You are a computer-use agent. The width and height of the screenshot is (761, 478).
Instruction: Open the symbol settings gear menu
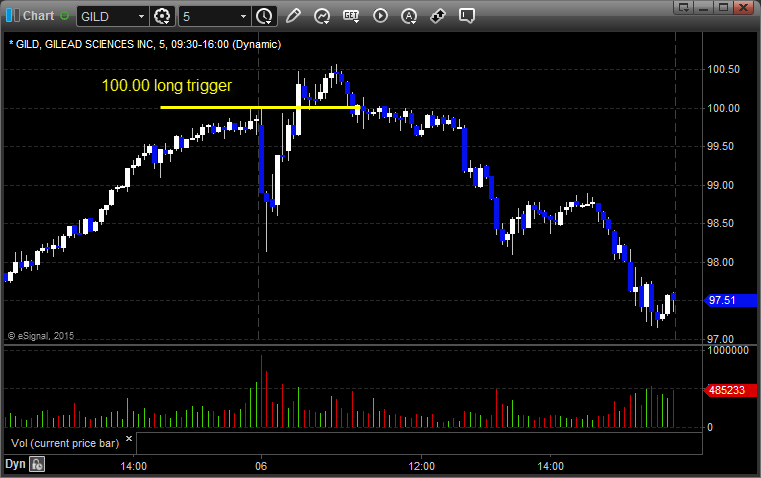[x=162, y=16]
